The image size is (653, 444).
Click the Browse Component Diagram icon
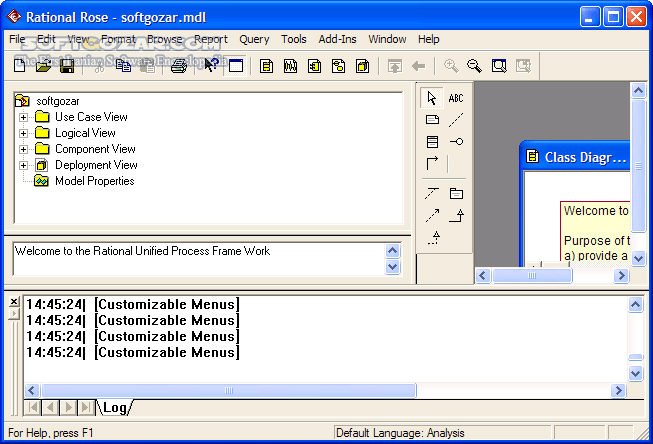314,66
